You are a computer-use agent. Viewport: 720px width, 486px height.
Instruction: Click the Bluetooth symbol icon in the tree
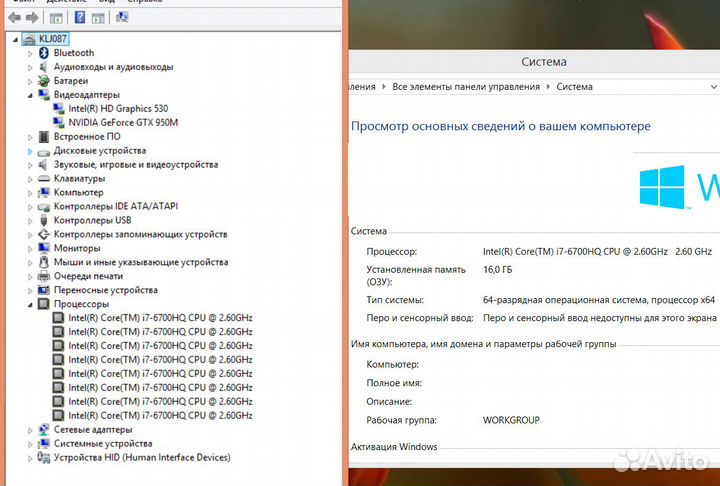44,53
